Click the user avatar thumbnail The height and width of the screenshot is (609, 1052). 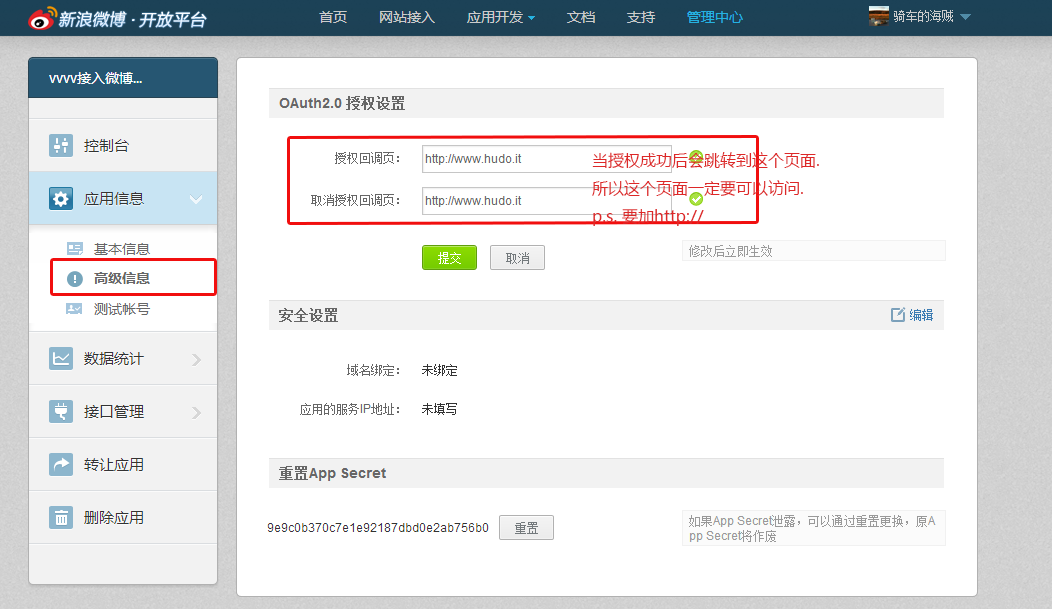[879, 16]
